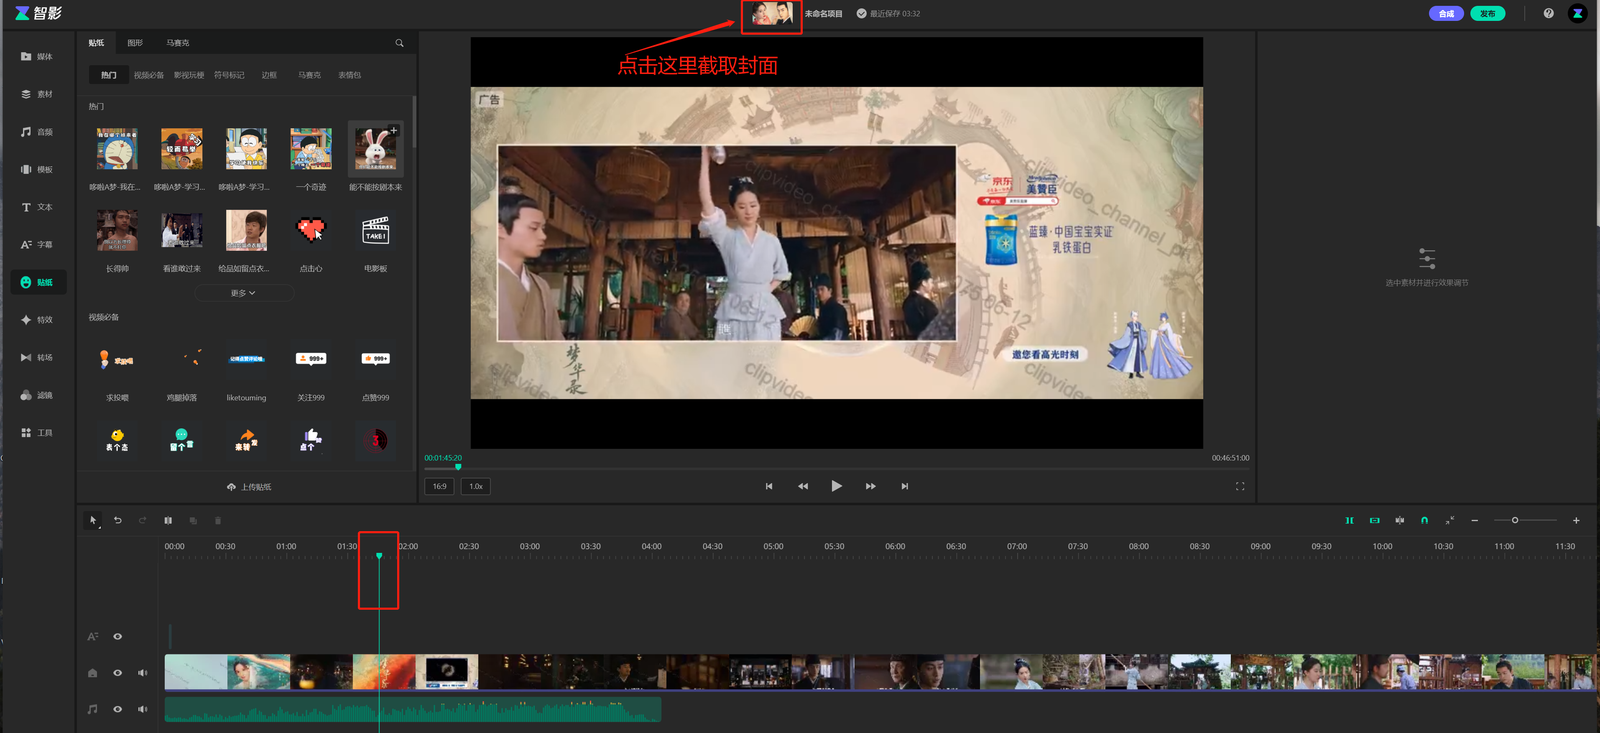Skip to the end of the video

click(x=905, y=486)
